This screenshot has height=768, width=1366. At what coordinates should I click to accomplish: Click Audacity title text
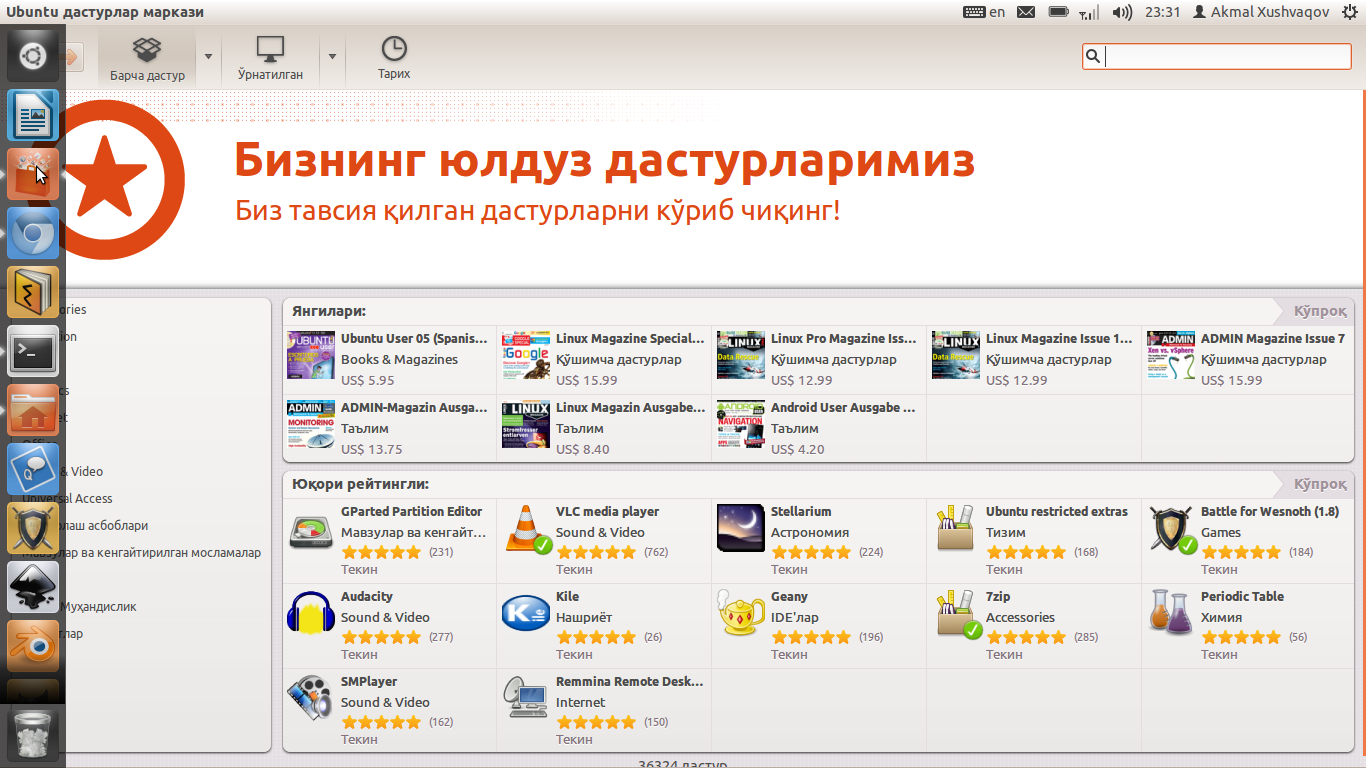[367, 596]
